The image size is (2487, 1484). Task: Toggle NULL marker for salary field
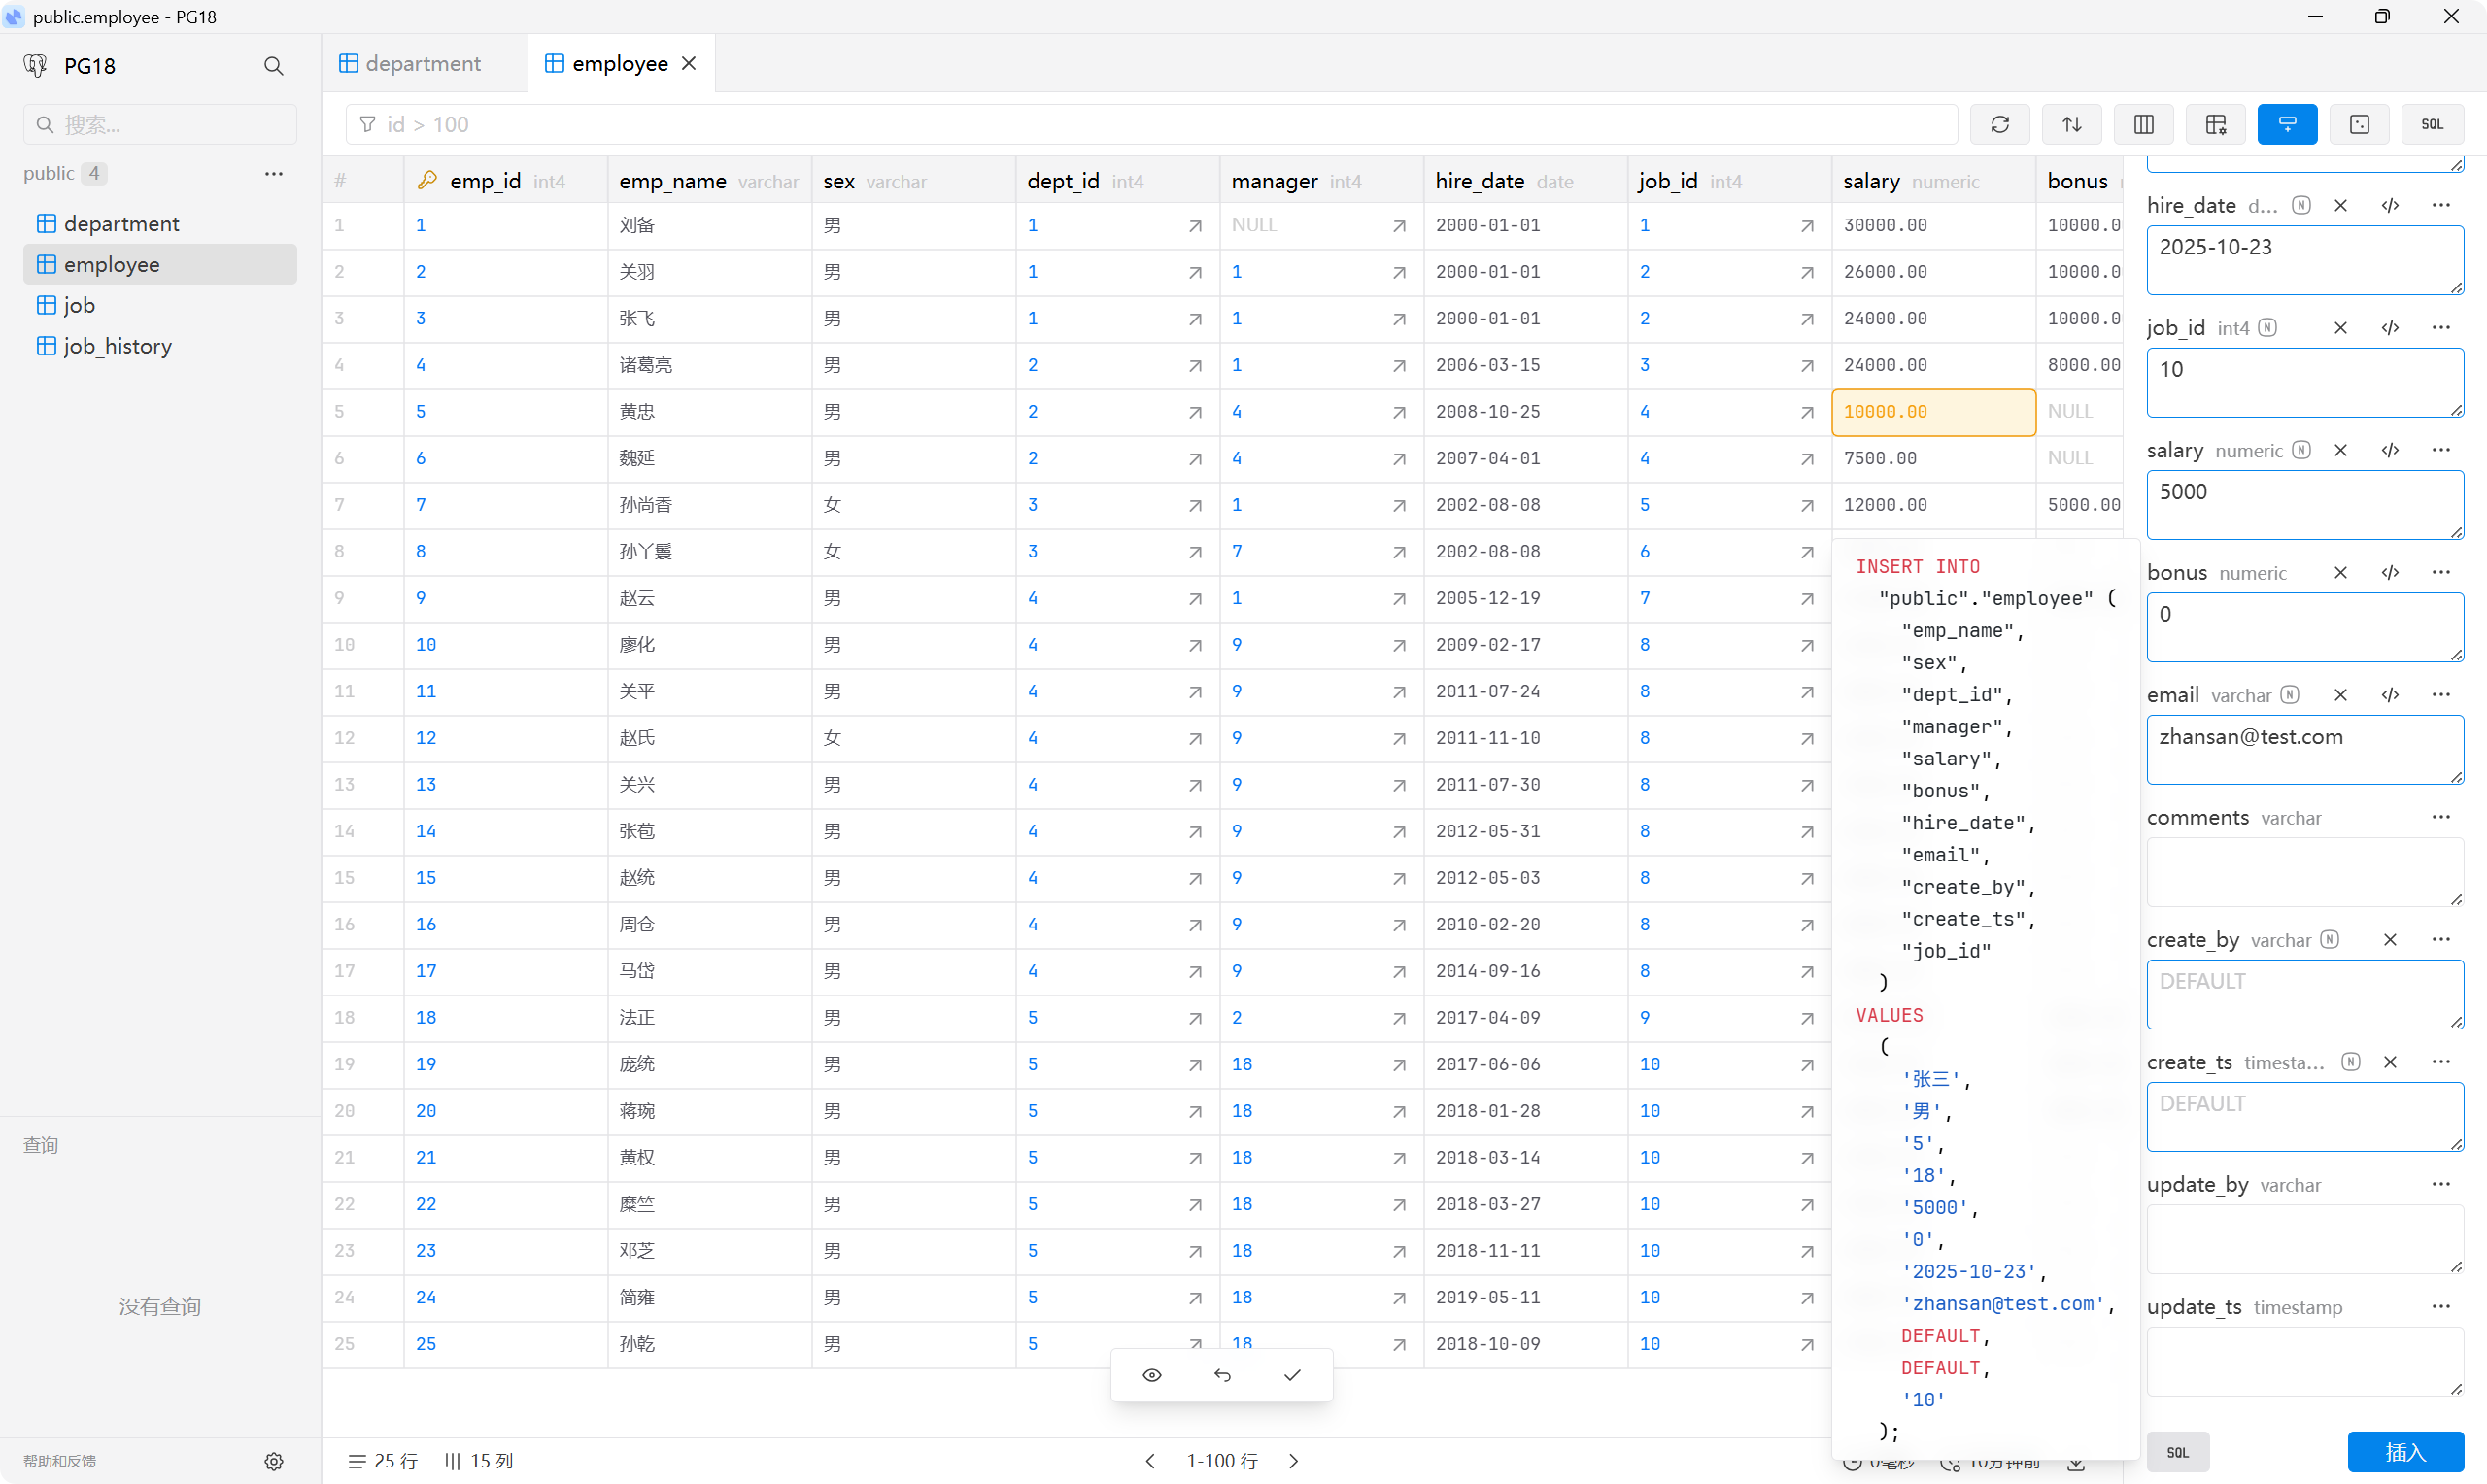(2301, 450)
